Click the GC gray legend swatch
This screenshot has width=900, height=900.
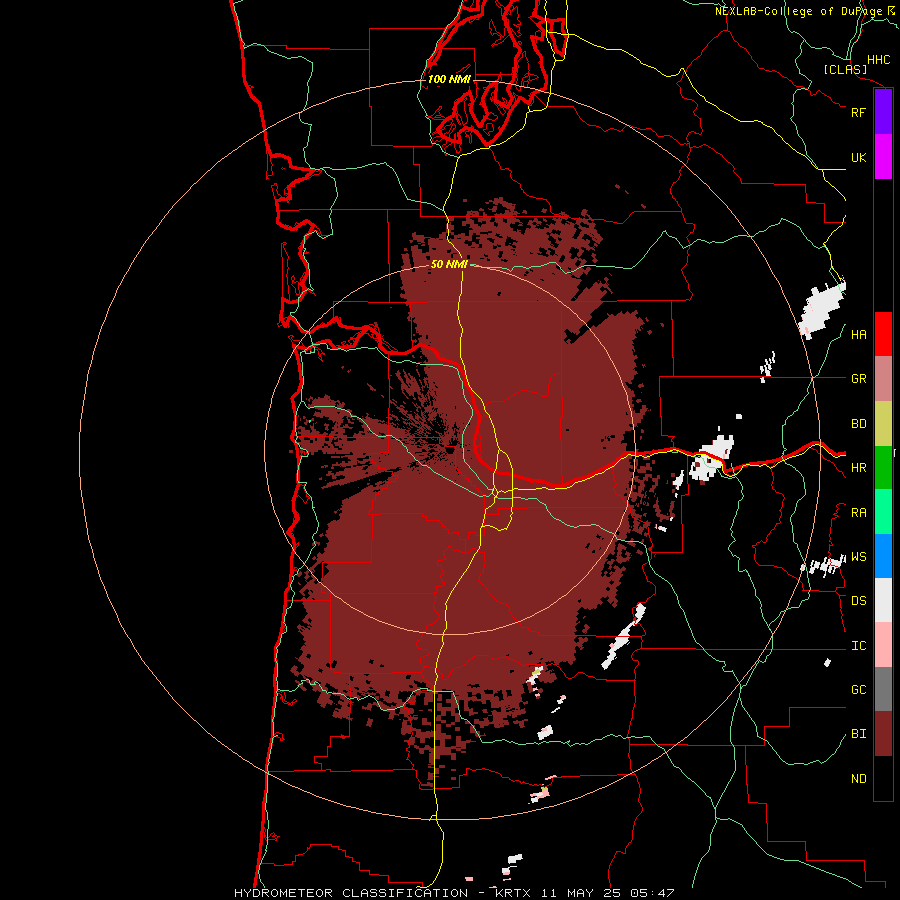[x=883, y=689]
